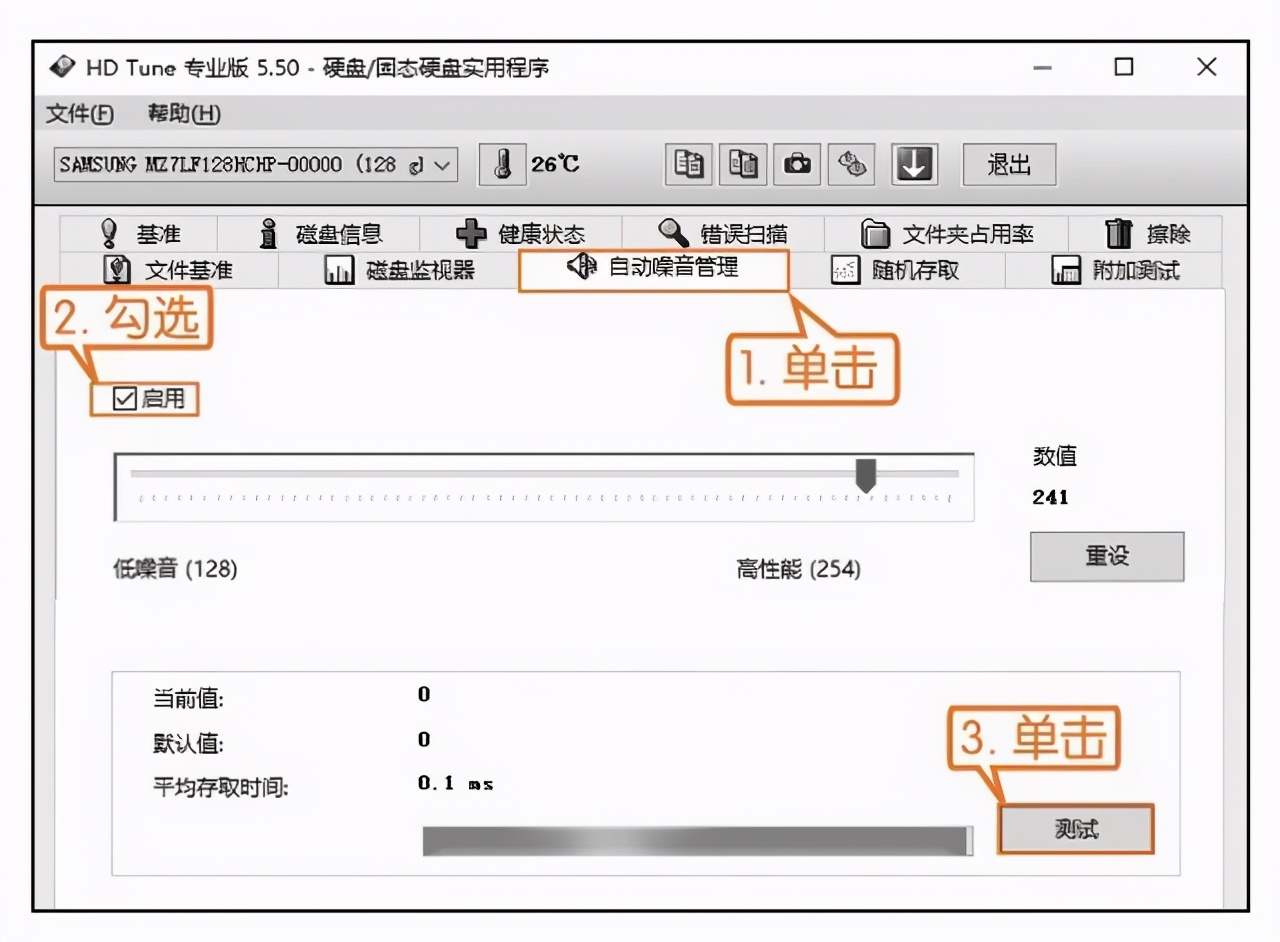Viewport: 1280px width, 942px height.
Task: Open the 磁盘监视器 tab
Action: coord(399,270)
